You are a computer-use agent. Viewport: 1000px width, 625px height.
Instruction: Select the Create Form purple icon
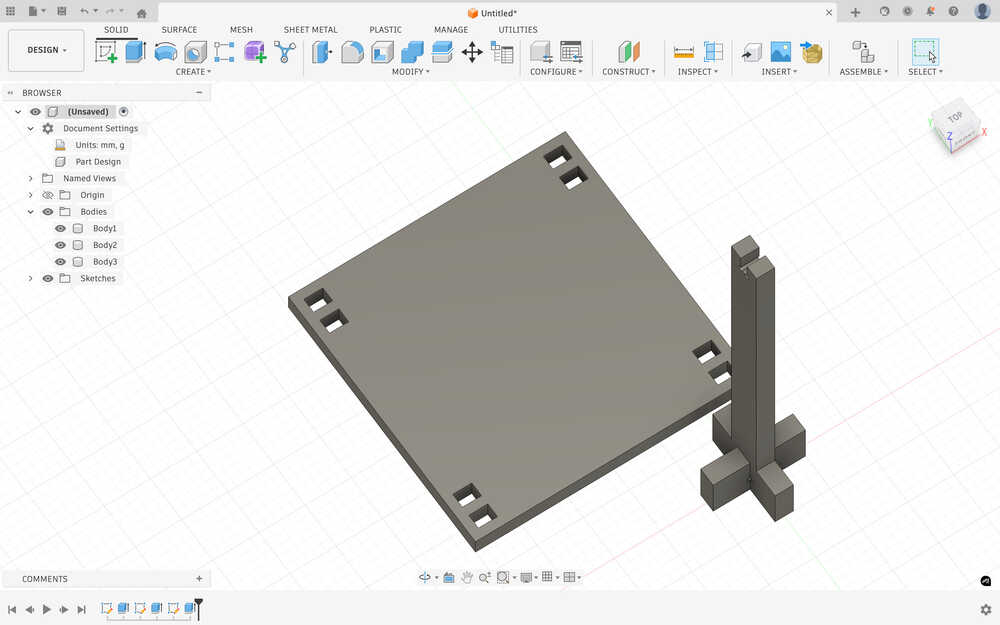pos(254,52)
